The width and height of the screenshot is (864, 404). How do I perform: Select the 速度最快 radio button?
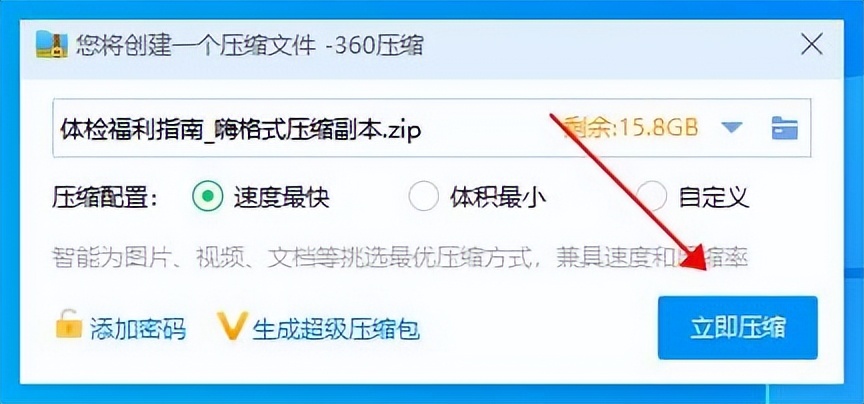click(x=208, y=196)
